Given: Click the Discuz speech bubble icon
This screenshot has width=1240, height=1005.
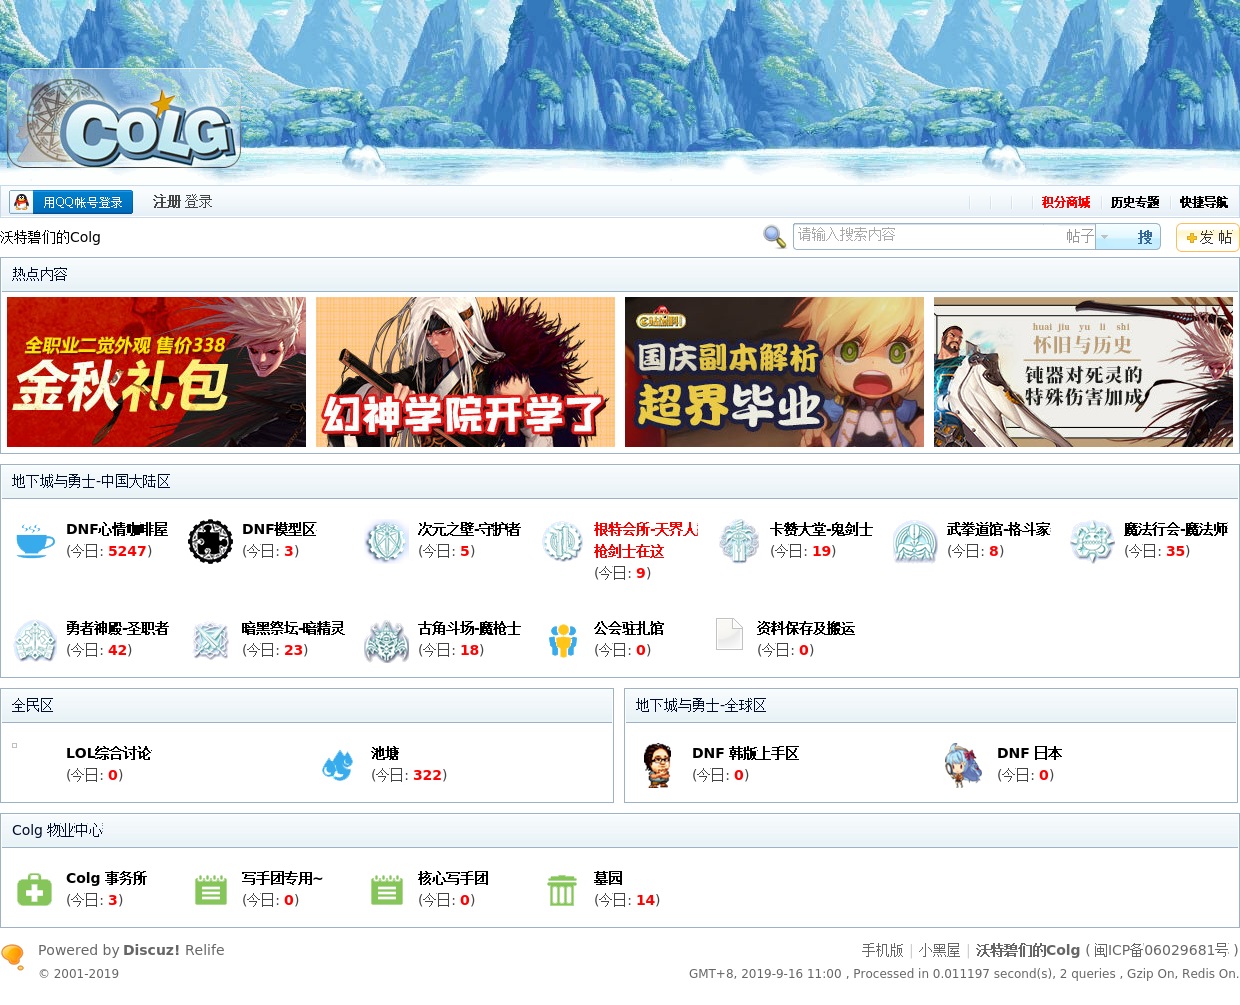Looking at the screenshot, I should pos(12,956).
